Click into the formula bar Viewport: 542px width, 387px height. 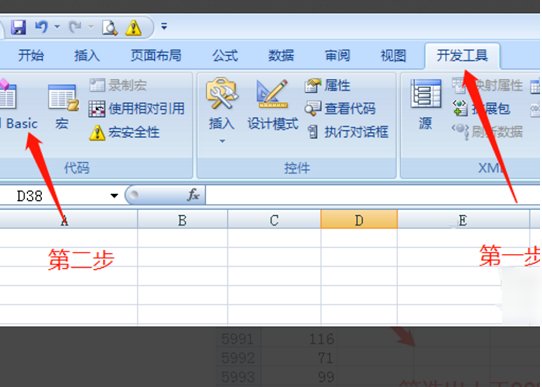[372, 196]
